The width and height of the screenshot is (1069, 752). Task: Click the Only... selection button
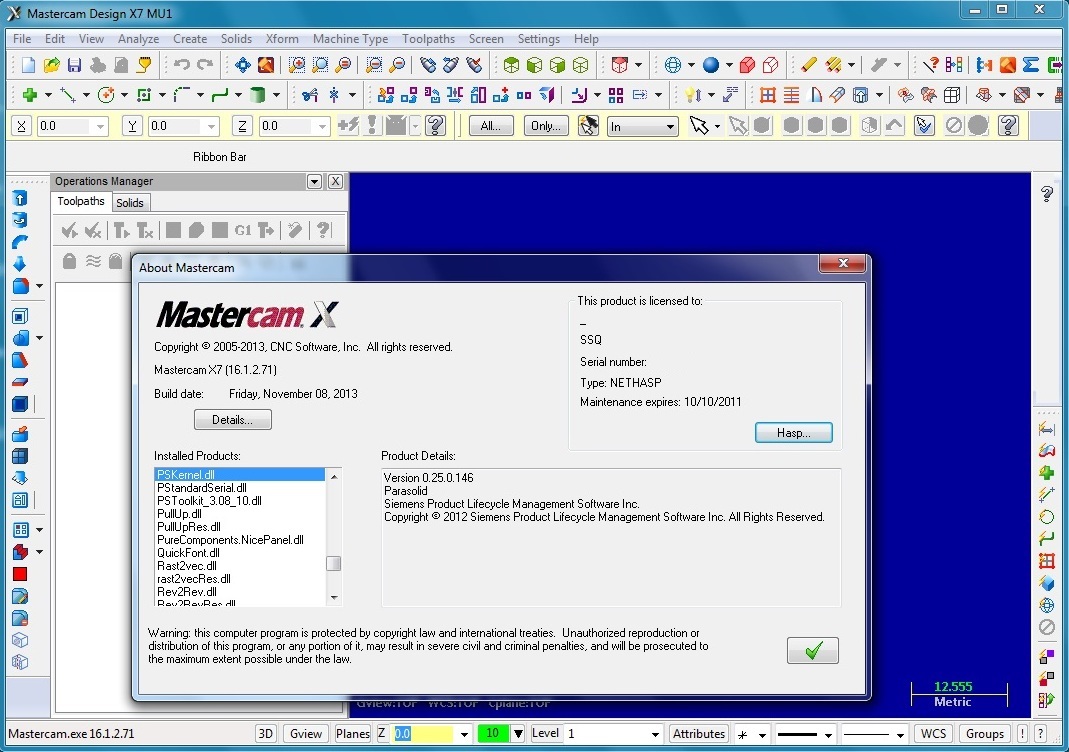coord(546,125)
